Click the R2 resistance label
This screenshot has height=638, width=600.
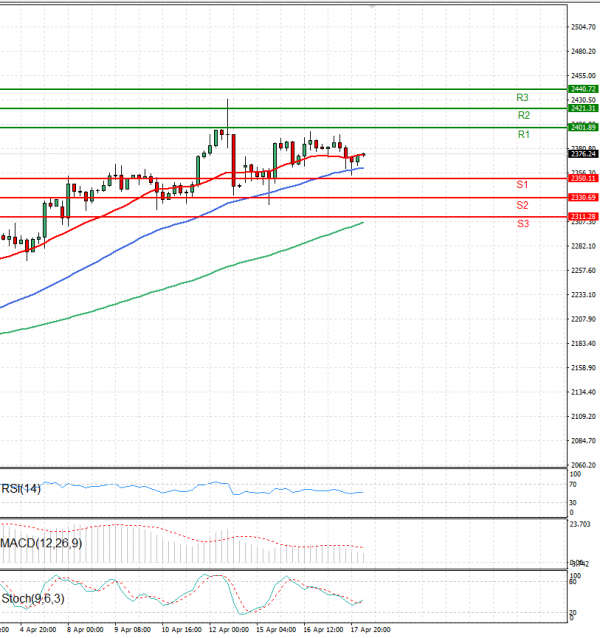click(x=524, y=116)
